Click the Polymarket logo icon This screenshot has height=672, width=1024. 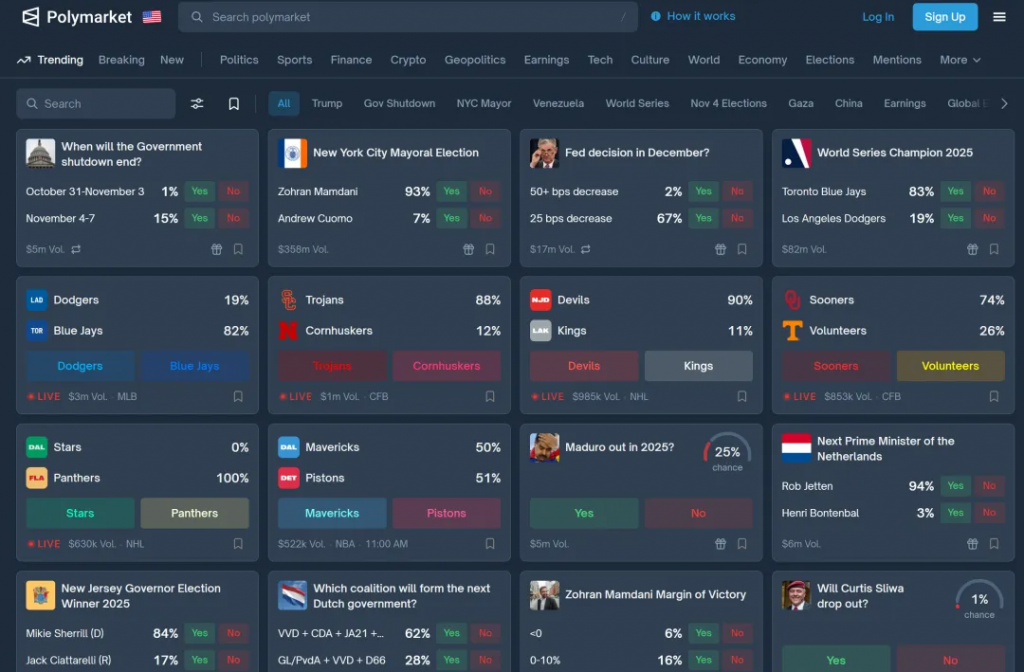coord(31,17)
